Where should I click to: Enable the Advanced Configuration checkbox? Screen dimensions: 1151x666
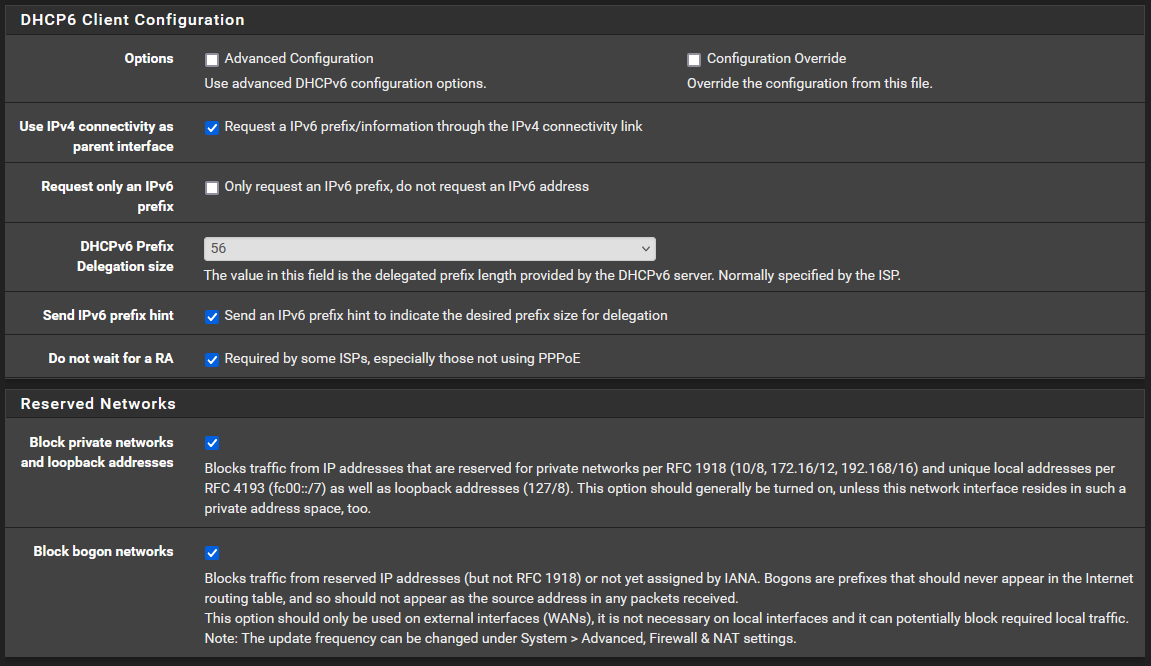point(211,59)
